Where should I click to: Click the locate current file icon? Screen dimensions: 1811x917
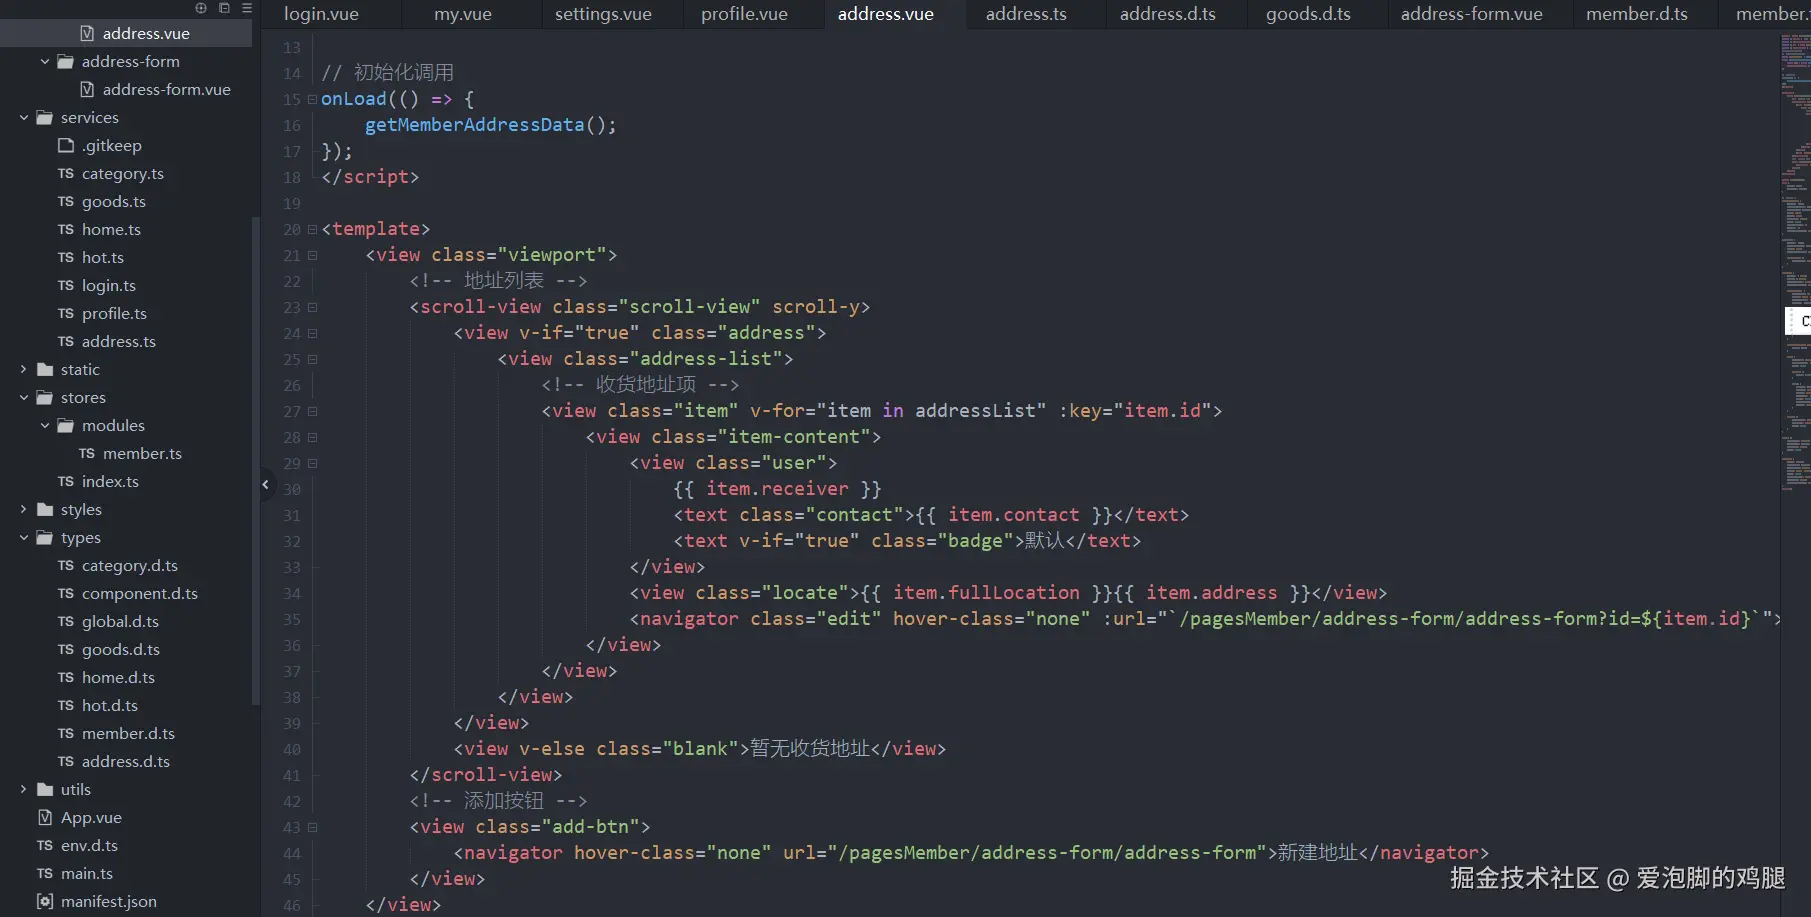click(201, 8)
